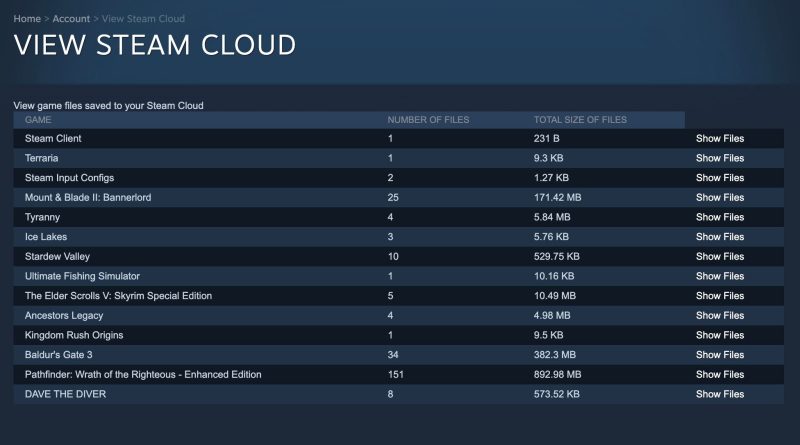Image resolution: width=800 pixels, height=445 pixels.
Task: Show Files for Baldur's Gate 3
Action: [x=720, y=355]
